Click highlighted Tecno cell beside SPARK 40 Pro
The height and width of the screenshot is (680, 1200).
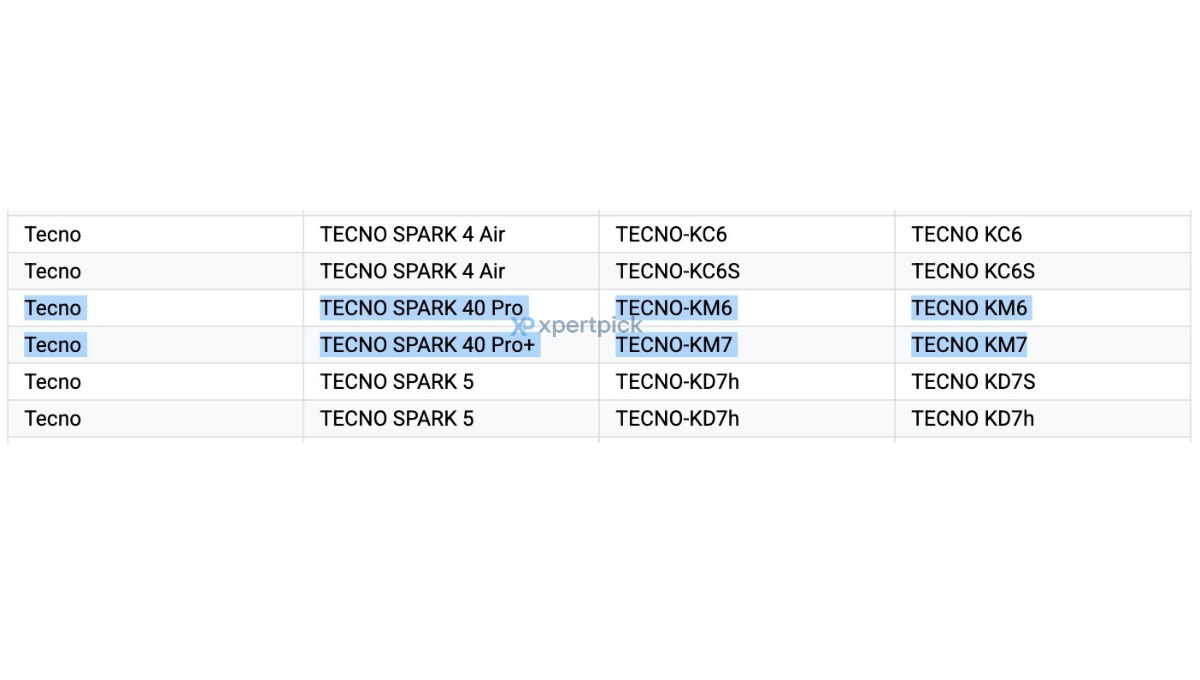tap(155, 308)
